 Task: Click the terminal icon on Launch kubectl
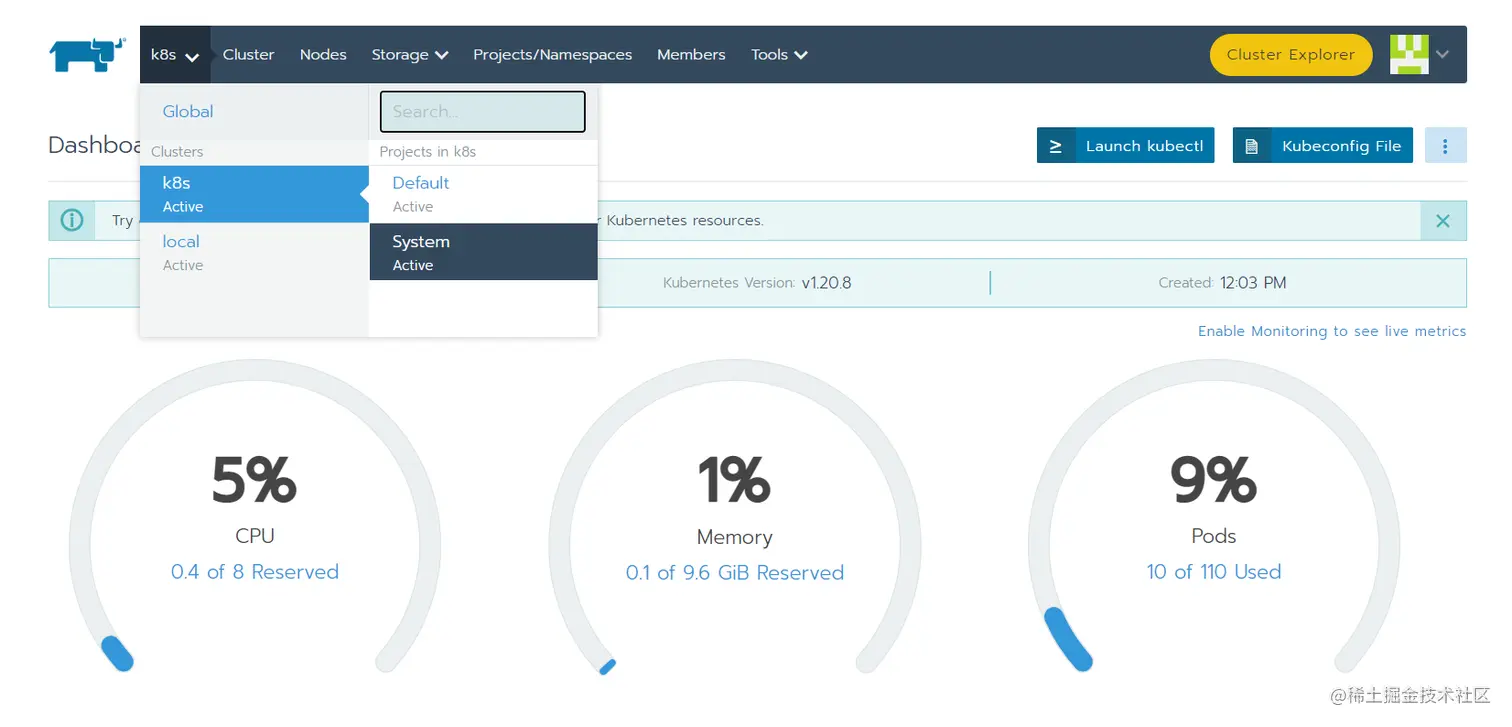(x=1055, y=146)
